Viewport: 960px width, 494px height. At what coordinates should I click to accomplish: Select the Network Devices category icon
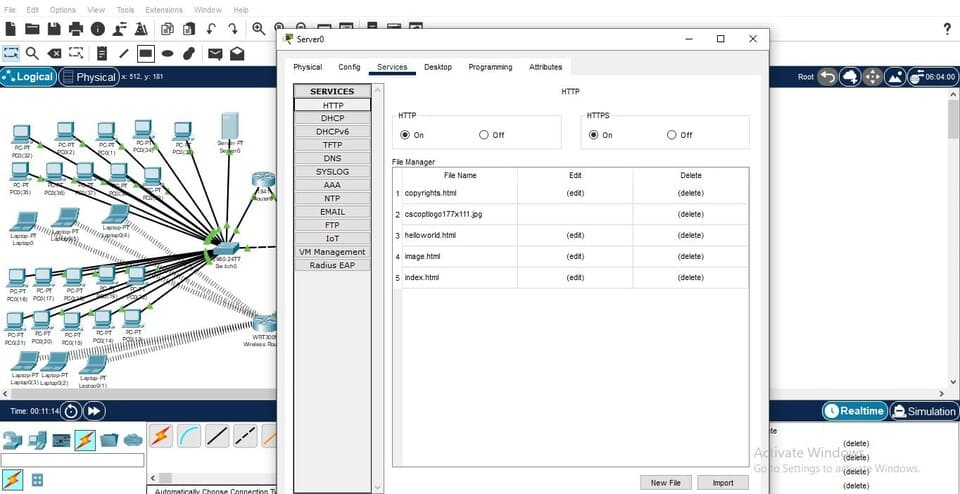click(x=12, y=440)
